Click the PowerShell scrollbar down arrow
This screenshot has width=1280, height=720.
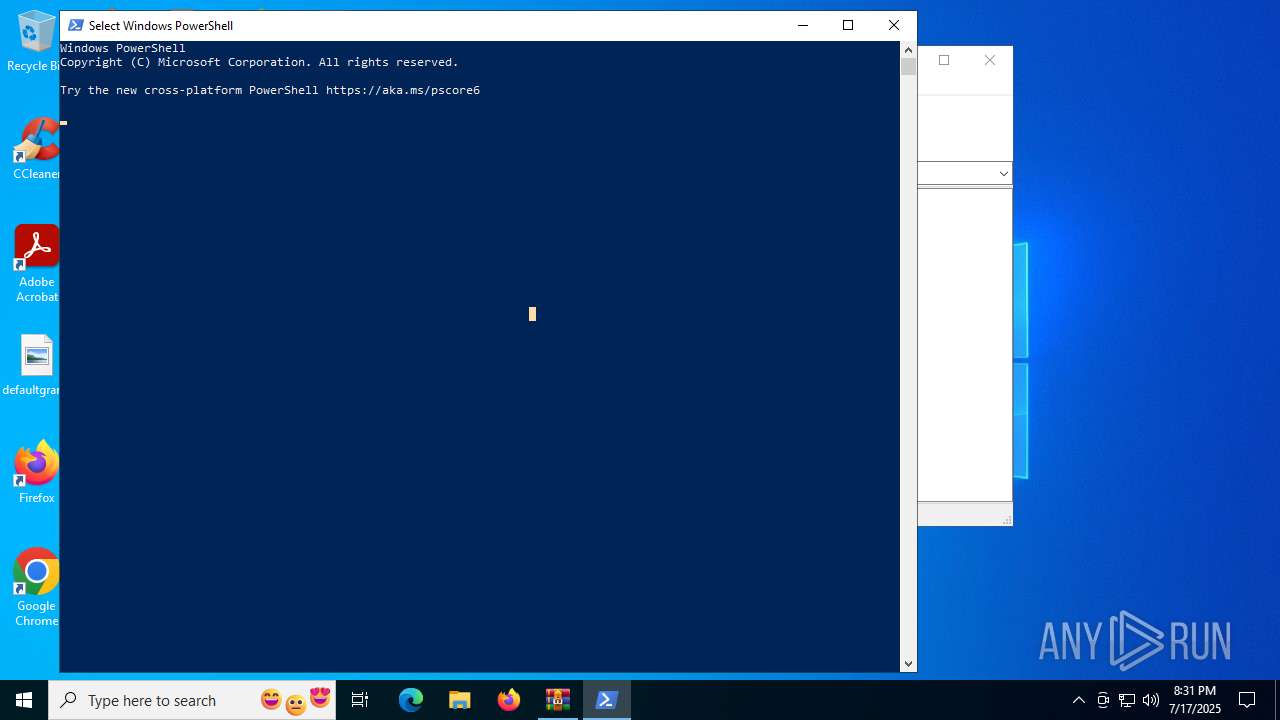[908, 663]
